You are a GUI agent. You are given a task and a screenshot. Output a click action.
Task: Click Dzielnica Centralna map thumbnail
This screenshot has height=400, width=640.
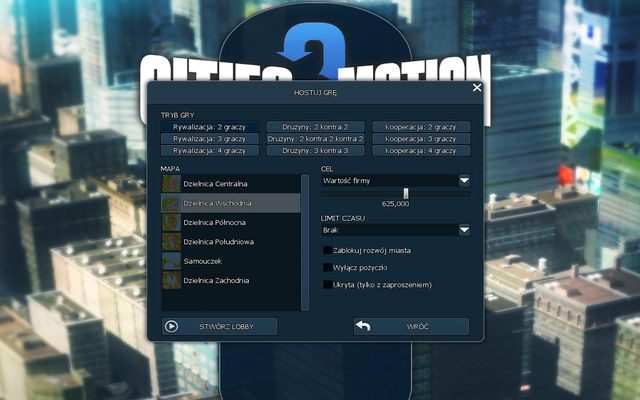click(x=171, y=184)
